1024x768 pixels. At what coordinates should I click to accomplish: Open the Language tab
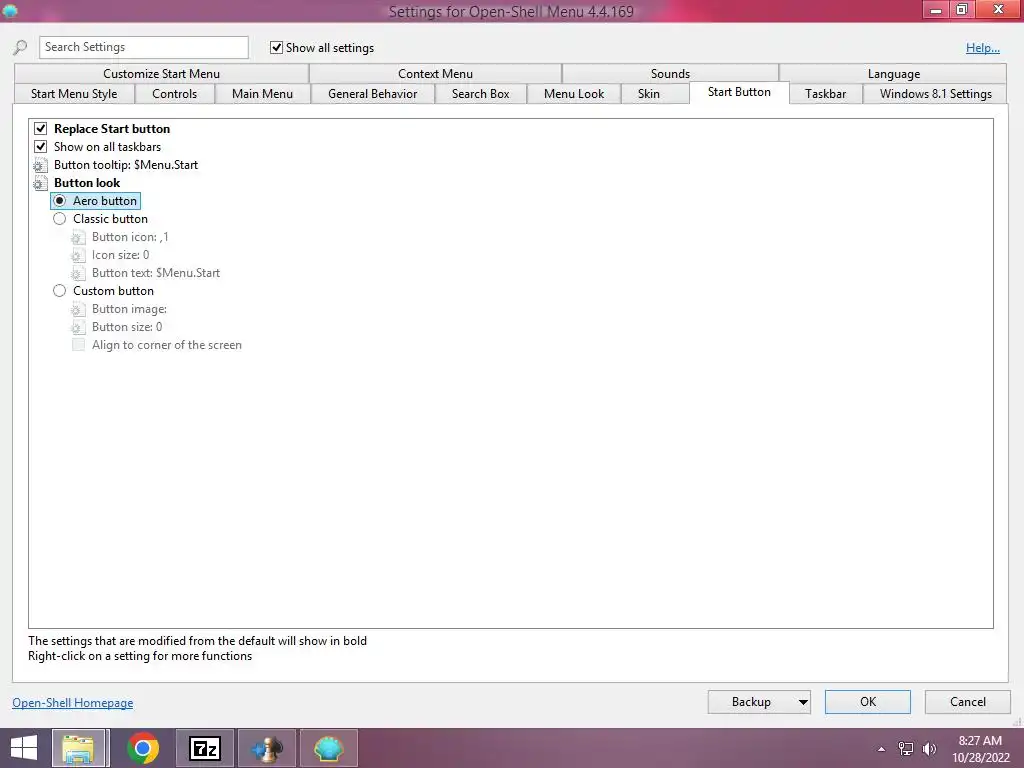click(x=893, y=74)
